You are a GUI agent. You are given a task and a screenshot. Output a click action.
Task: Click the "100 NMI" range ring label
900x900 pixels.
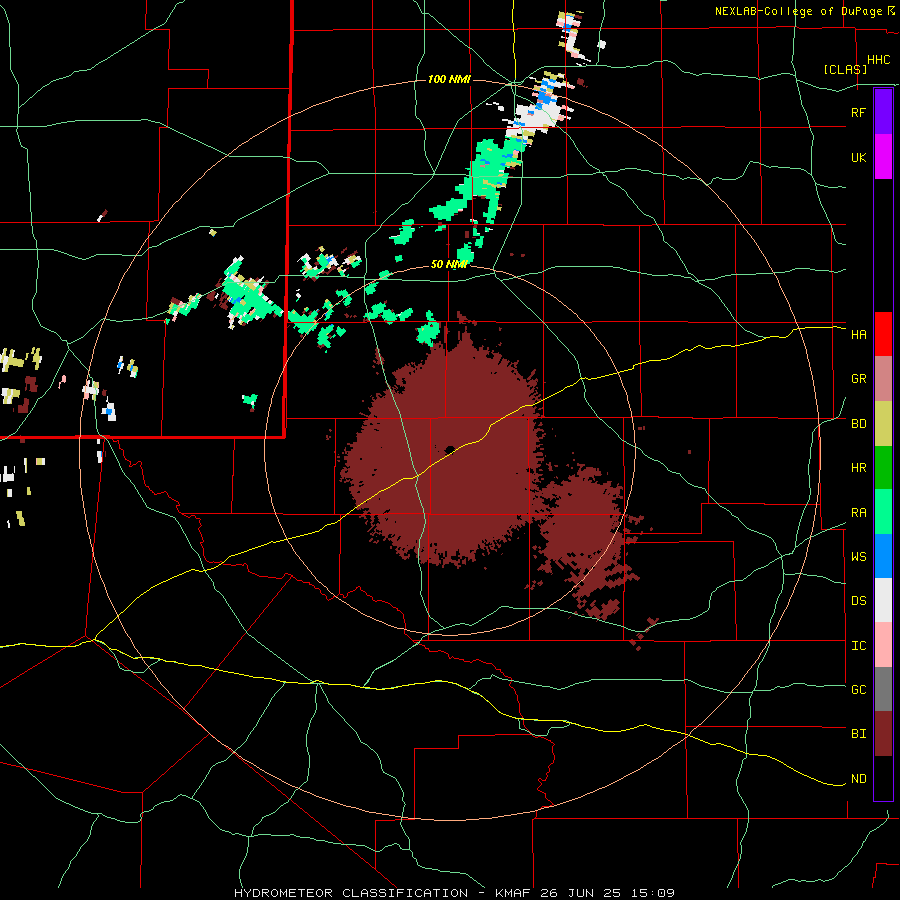(449, 79)
